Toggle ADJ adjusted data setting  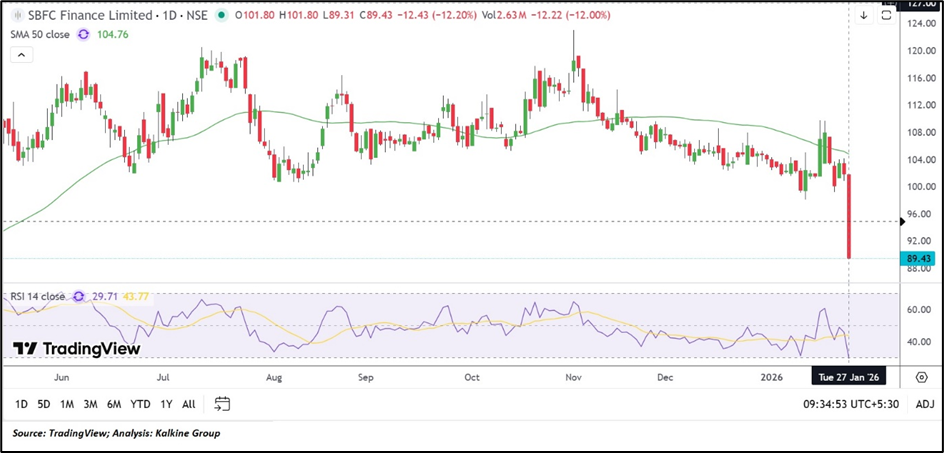[924, 404]
